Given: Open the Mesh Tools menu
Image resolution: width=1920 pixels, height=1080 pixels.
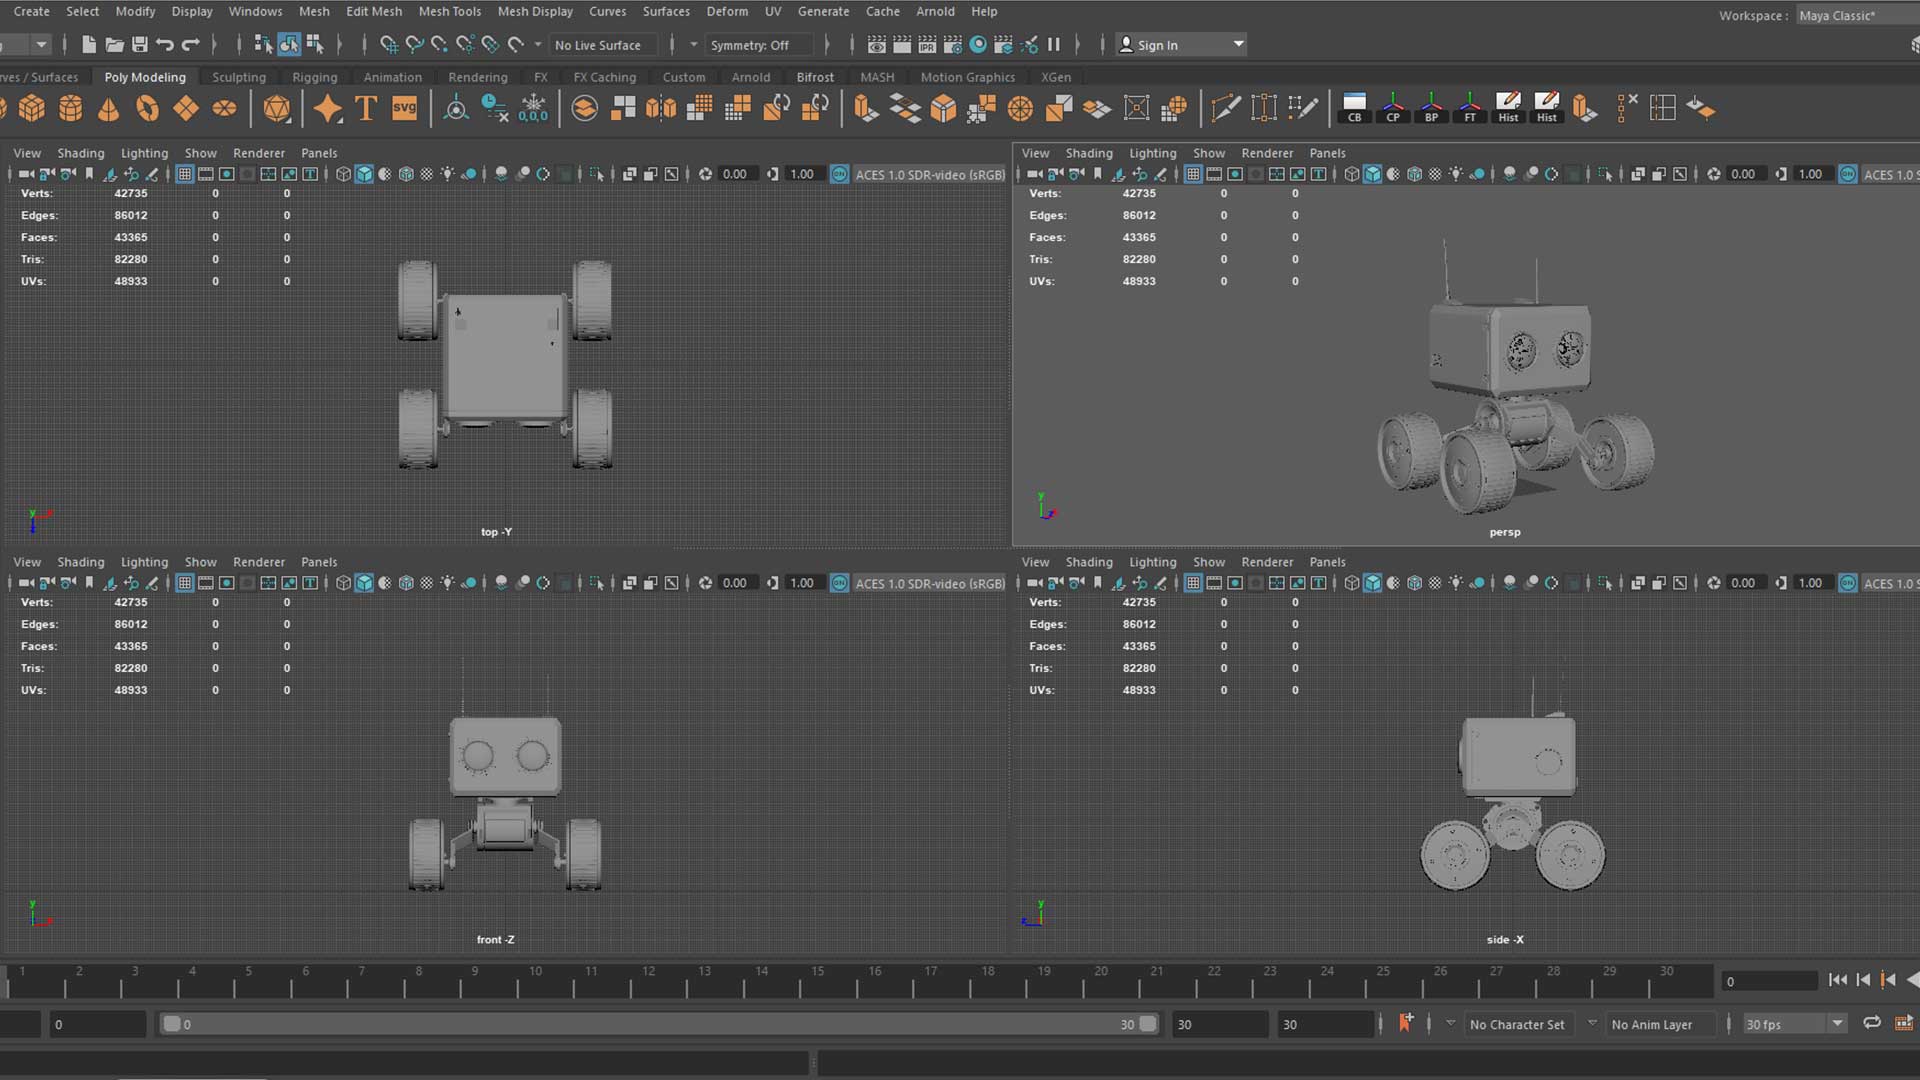Looking at the screenshot, I should coord(449,11).
